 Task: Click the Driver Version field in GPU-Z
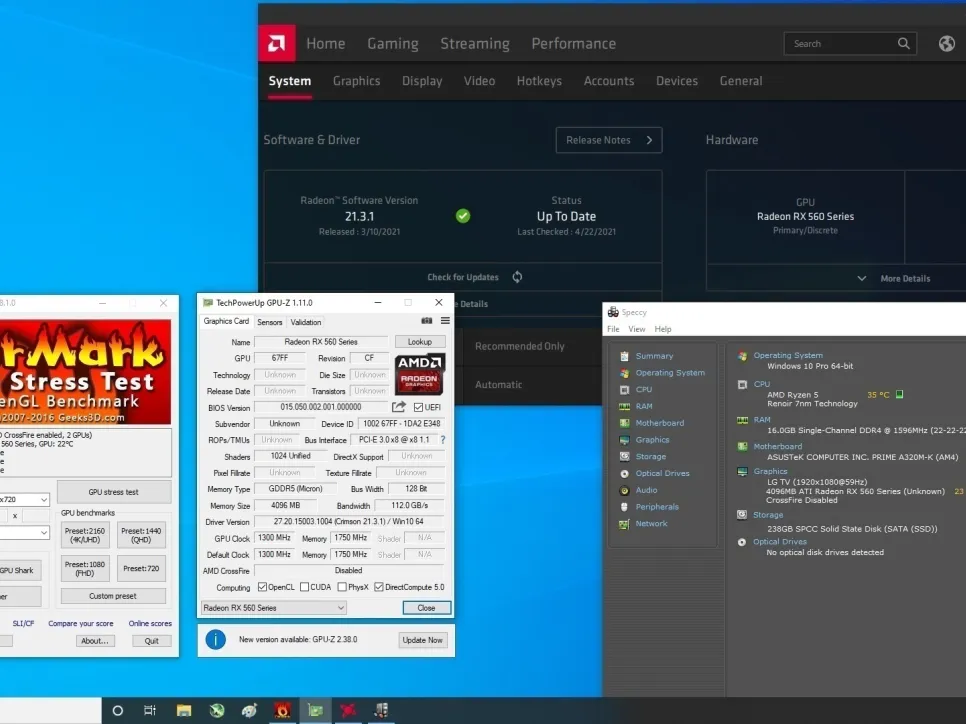(349, 521)
